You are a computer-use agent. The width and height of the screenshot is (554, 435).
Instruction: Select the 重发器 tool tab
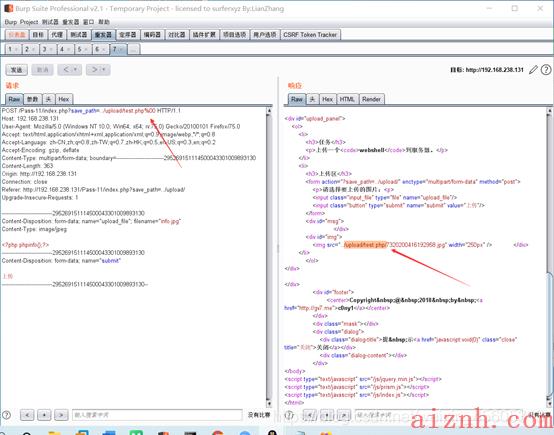coord(103,35)
